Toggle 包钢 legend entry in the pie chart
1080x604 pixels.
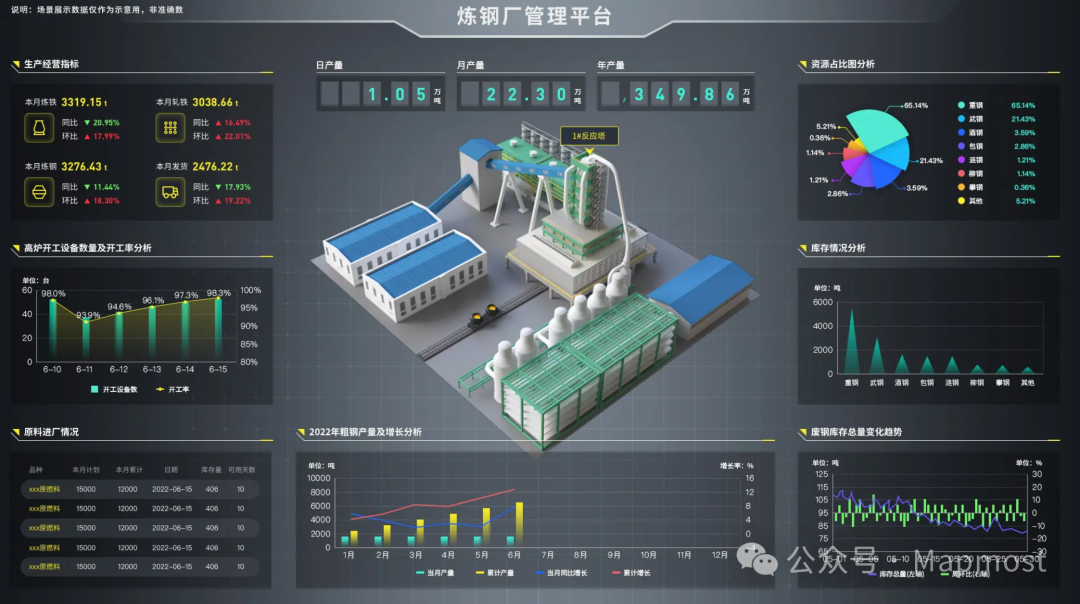970,146
